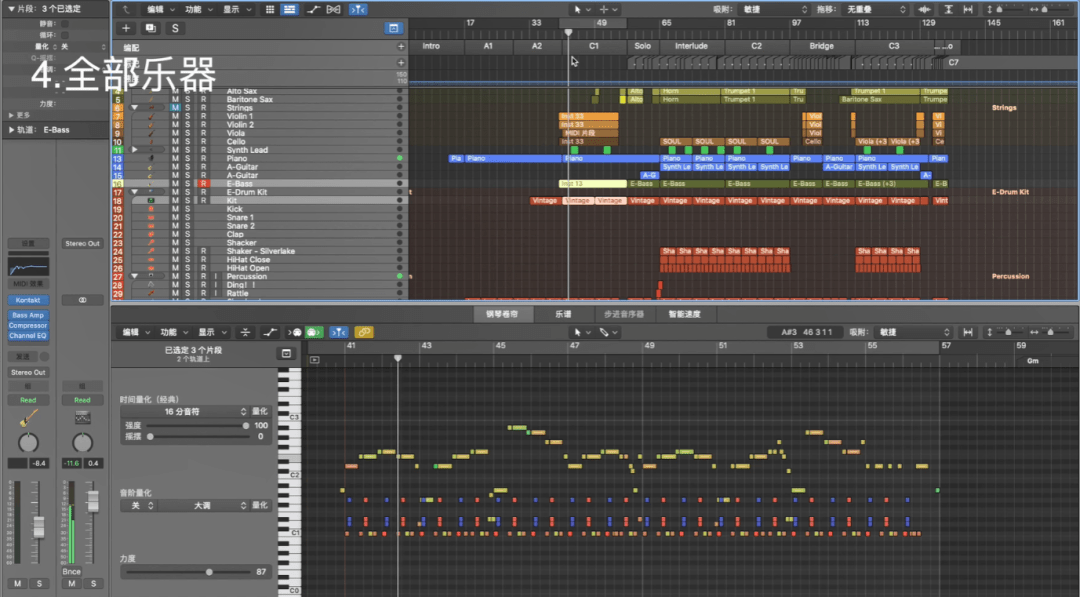Open the time quantize 16分音符 dropdown
Image resolution: width=1080 pixels, height=597 pixels.
pos(183,411)
